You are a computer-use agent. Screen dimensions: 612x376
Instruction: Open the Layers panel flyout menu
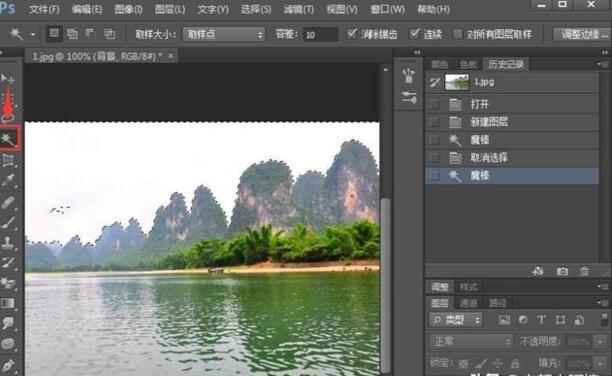(x=603, y=302)
